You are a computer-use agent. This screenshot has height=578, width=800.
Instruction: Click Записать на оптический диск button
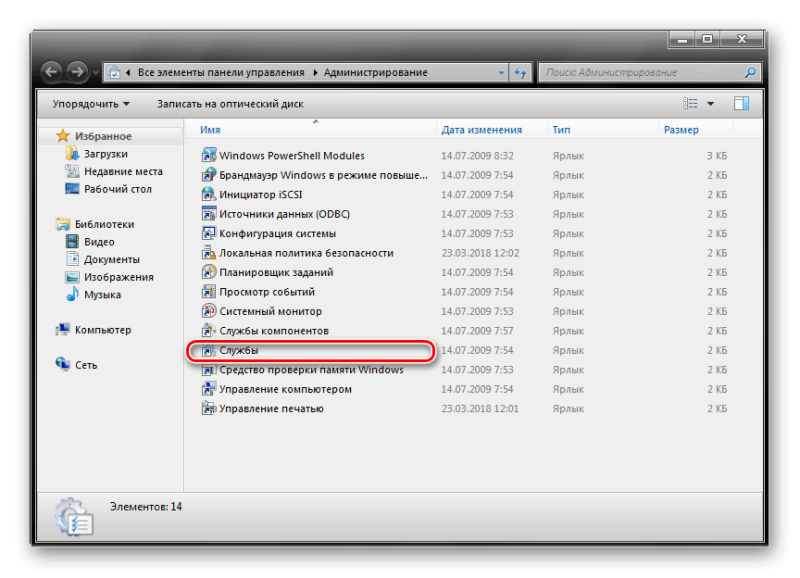(x=230, y=104)
